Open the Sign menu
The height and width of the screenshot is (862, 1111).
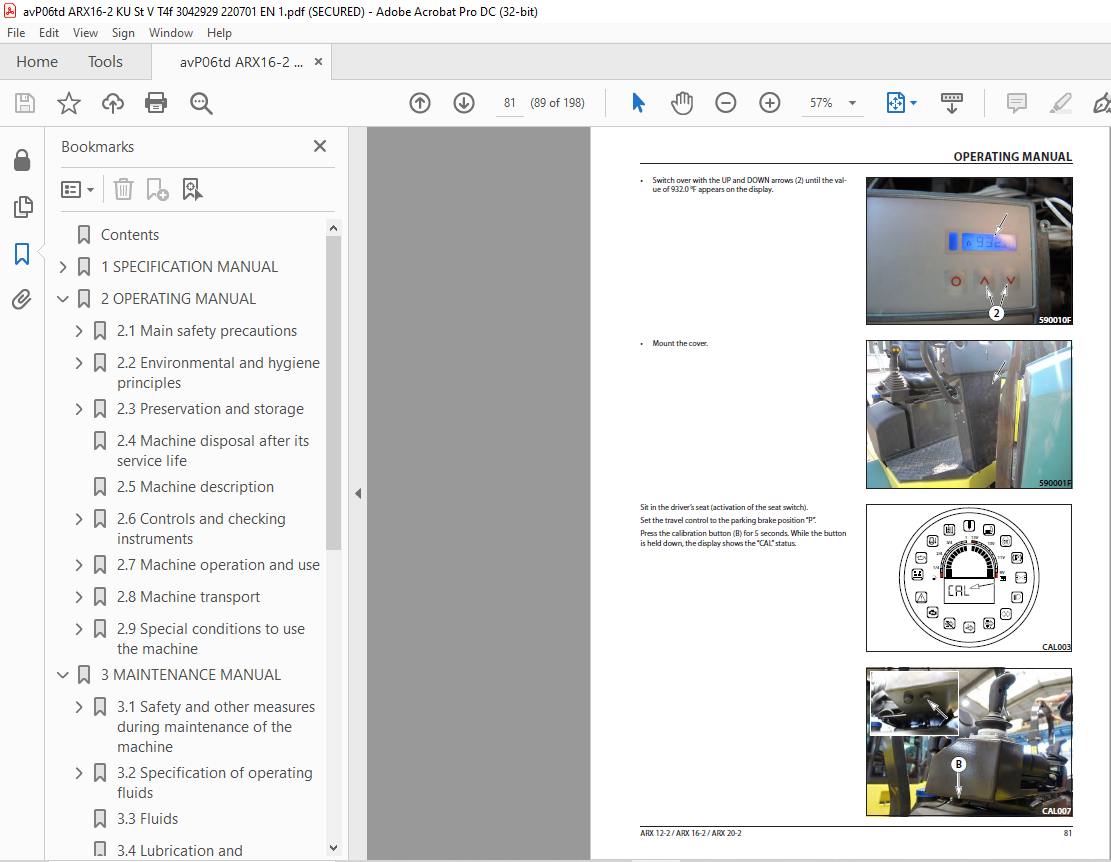(123, 33)
